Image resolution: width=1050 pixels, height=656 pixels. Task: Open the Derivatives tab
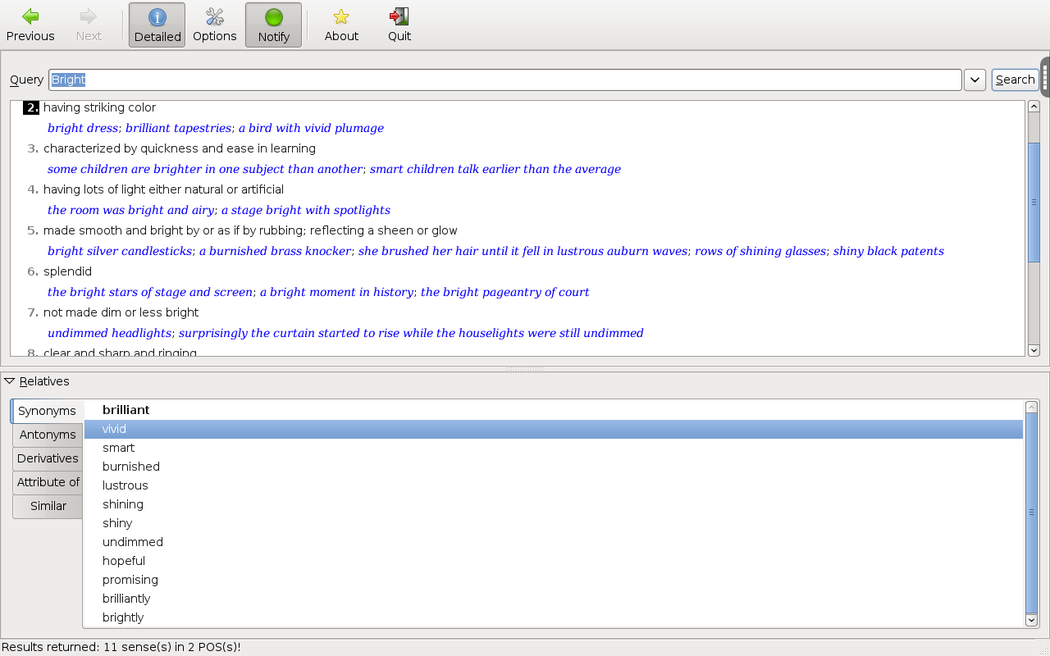[x=47, y=459]
